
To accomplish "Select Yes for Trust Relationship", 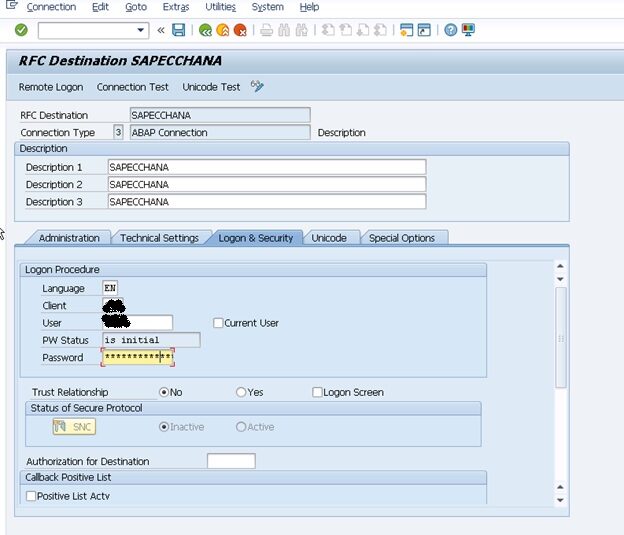I will (x=241, y=392).
